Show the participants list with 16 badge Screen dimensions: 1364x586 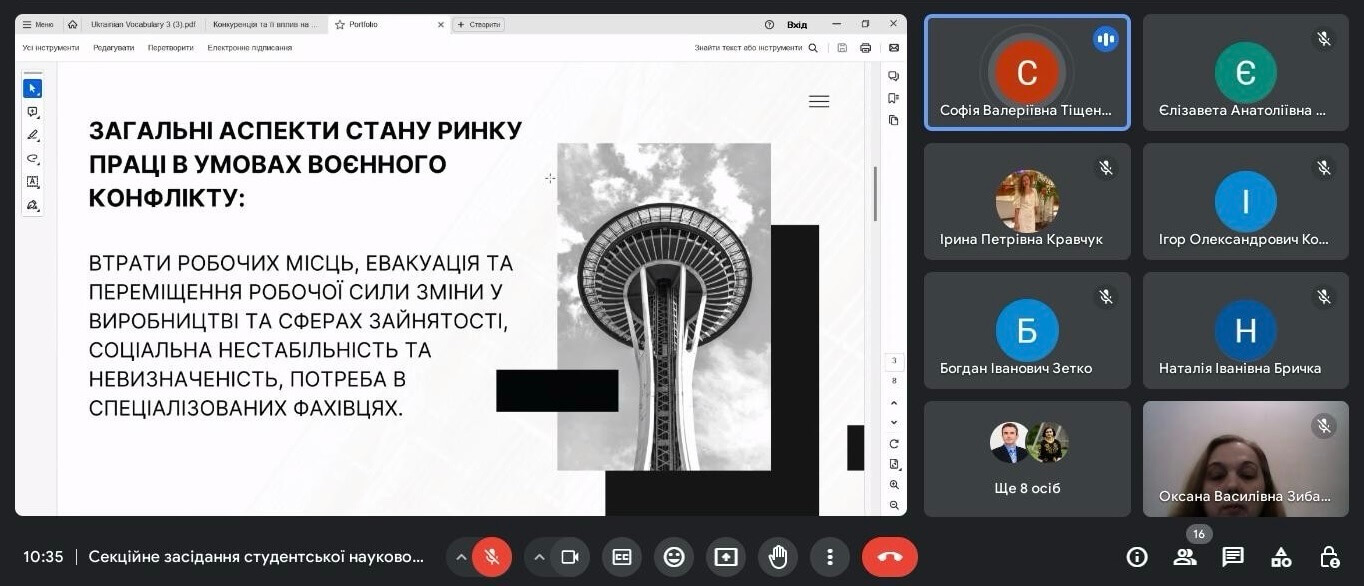(x=1185, y=557)
